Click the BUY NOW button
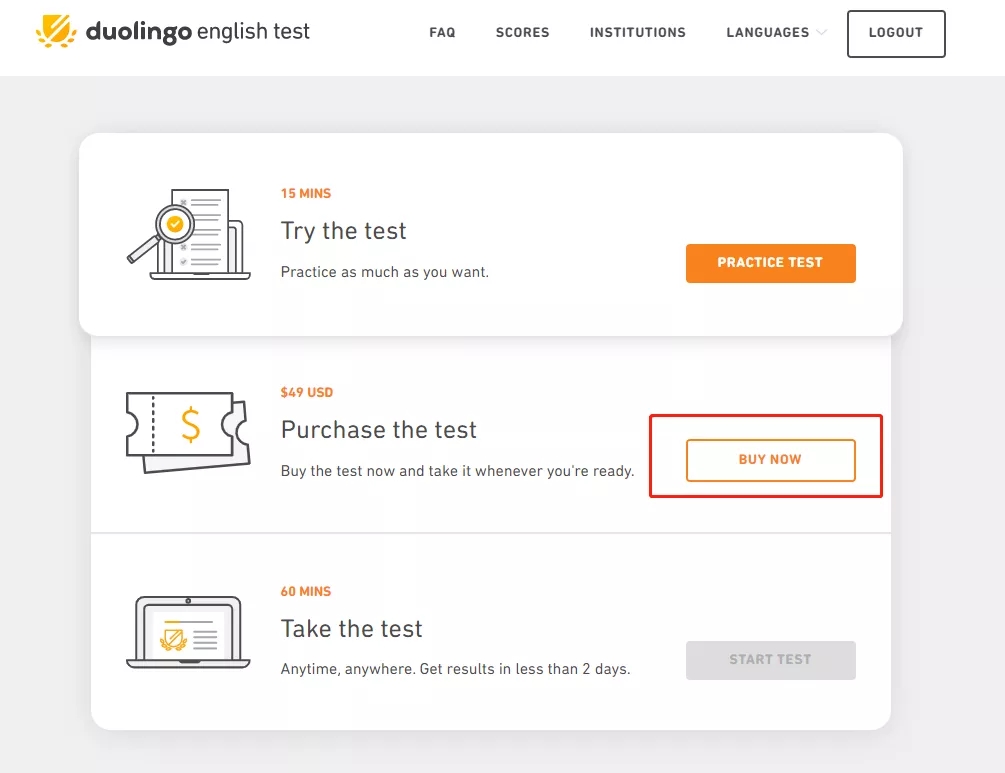This screenshot has height=773, width=1005. 770,460
